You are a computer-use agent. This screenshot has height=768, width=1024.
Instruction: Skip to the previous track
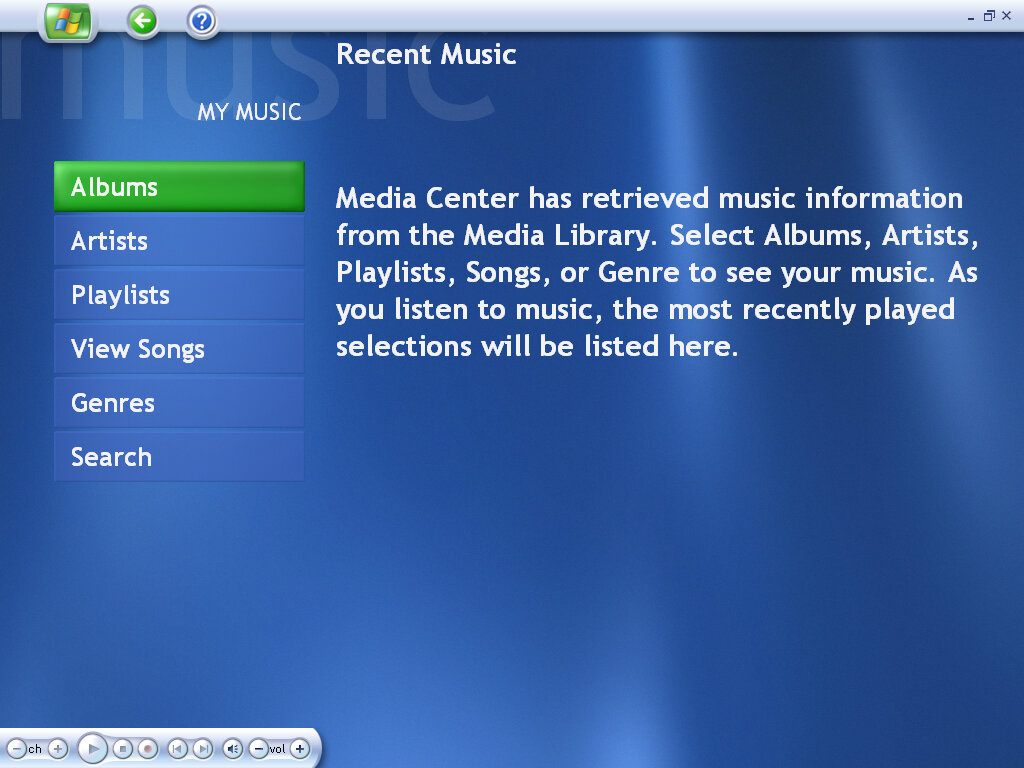point(176,749)
